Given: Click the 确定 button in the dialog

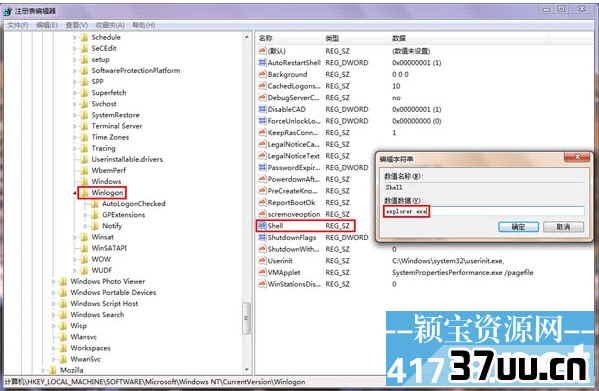Looking at the screenshot, I should [x=518, y=227].
